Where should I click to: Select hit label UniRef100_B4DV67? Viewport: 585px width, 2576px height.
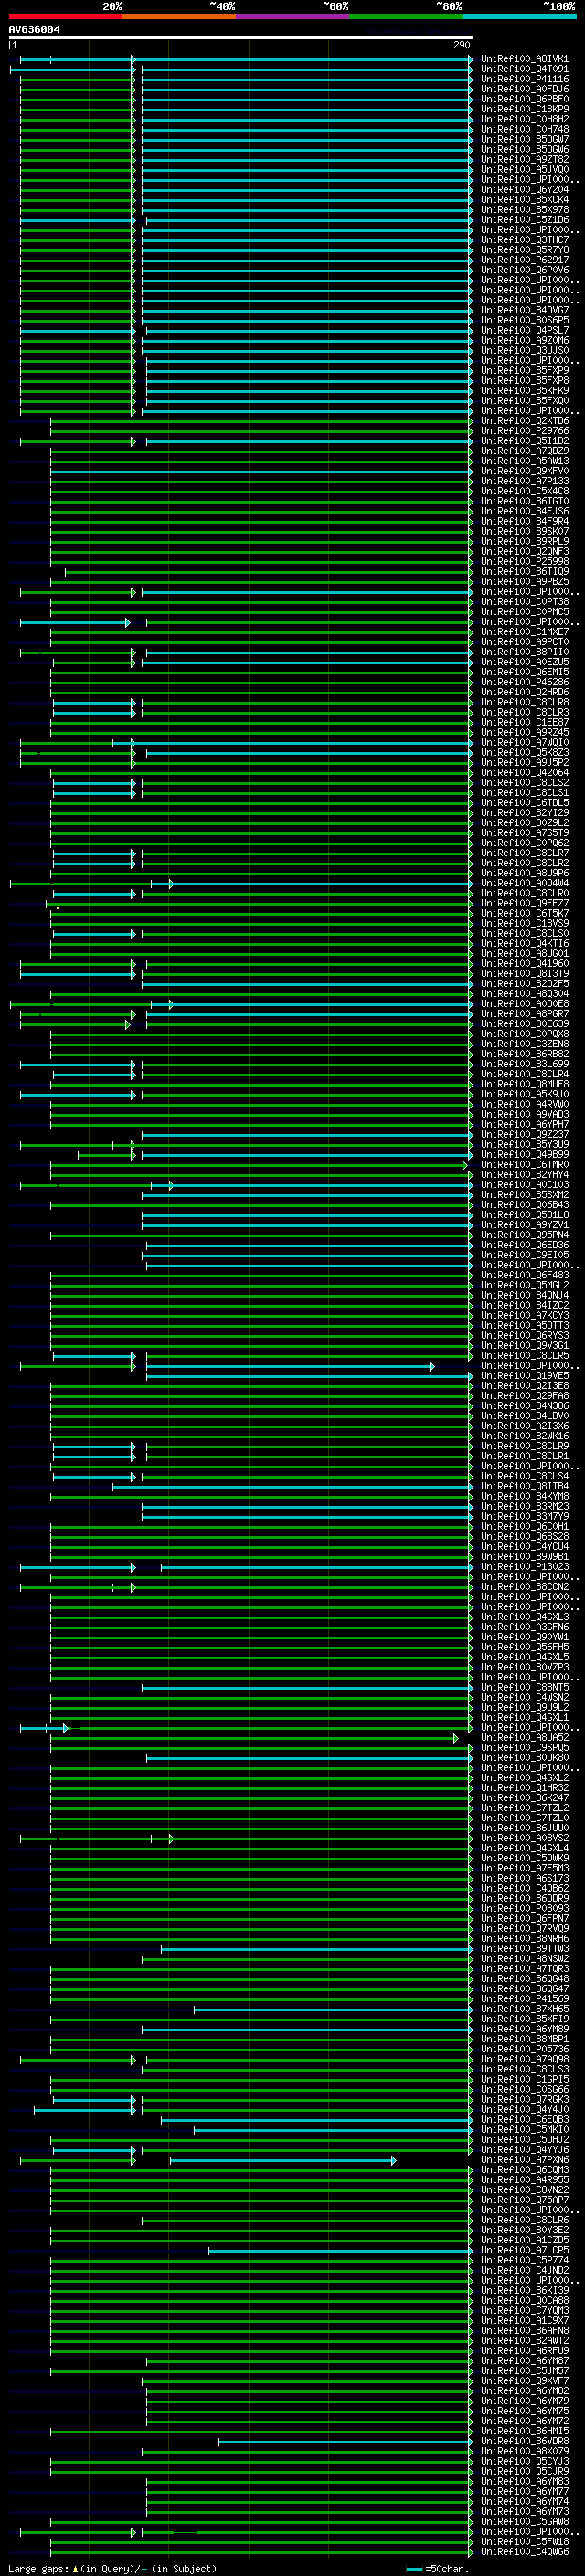pyautogui.click(x=525, y=311)
